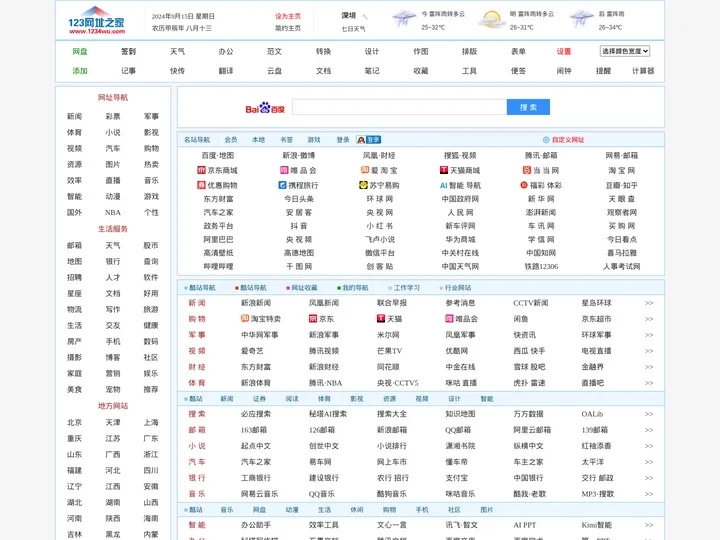Switch to the 本地 tab

click(x=259, y=140)
